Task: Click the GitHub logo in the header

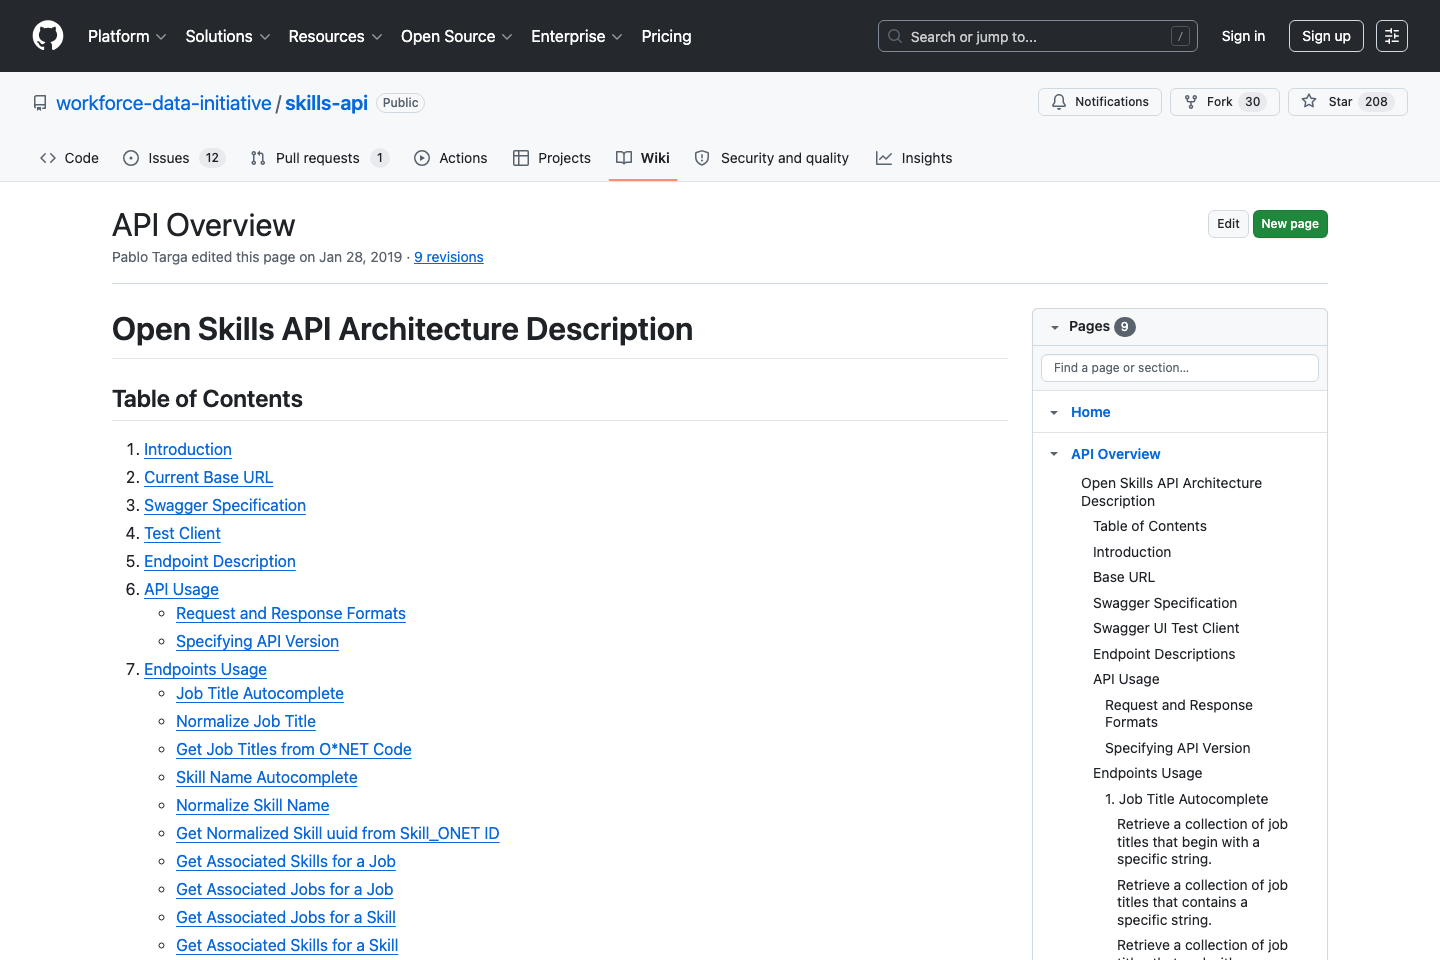Action: click(47, 36)
